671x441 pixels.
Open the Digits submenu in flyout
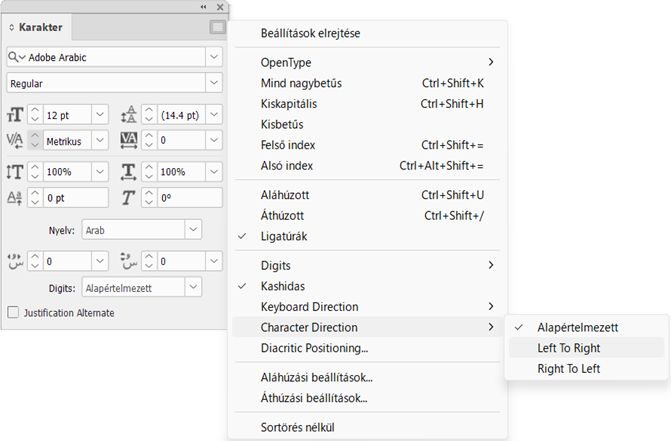(x=367, y=266)
